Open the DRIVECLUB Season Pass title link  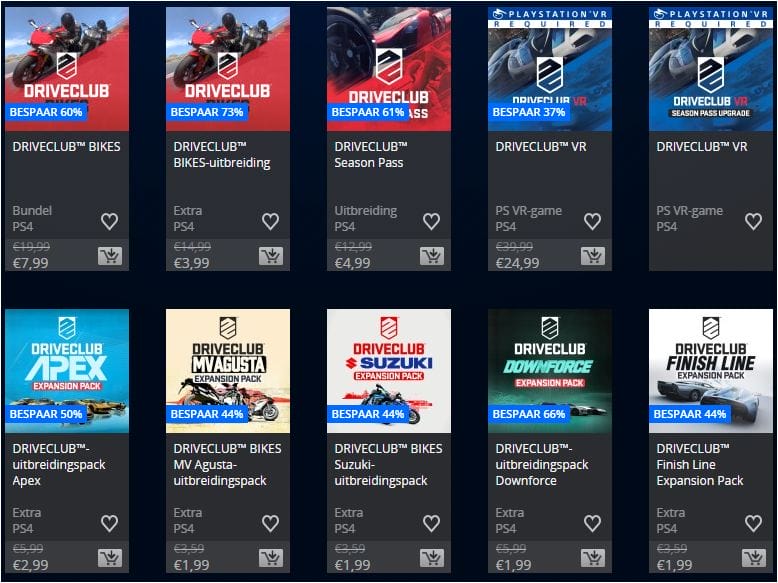tap(371, 154)
